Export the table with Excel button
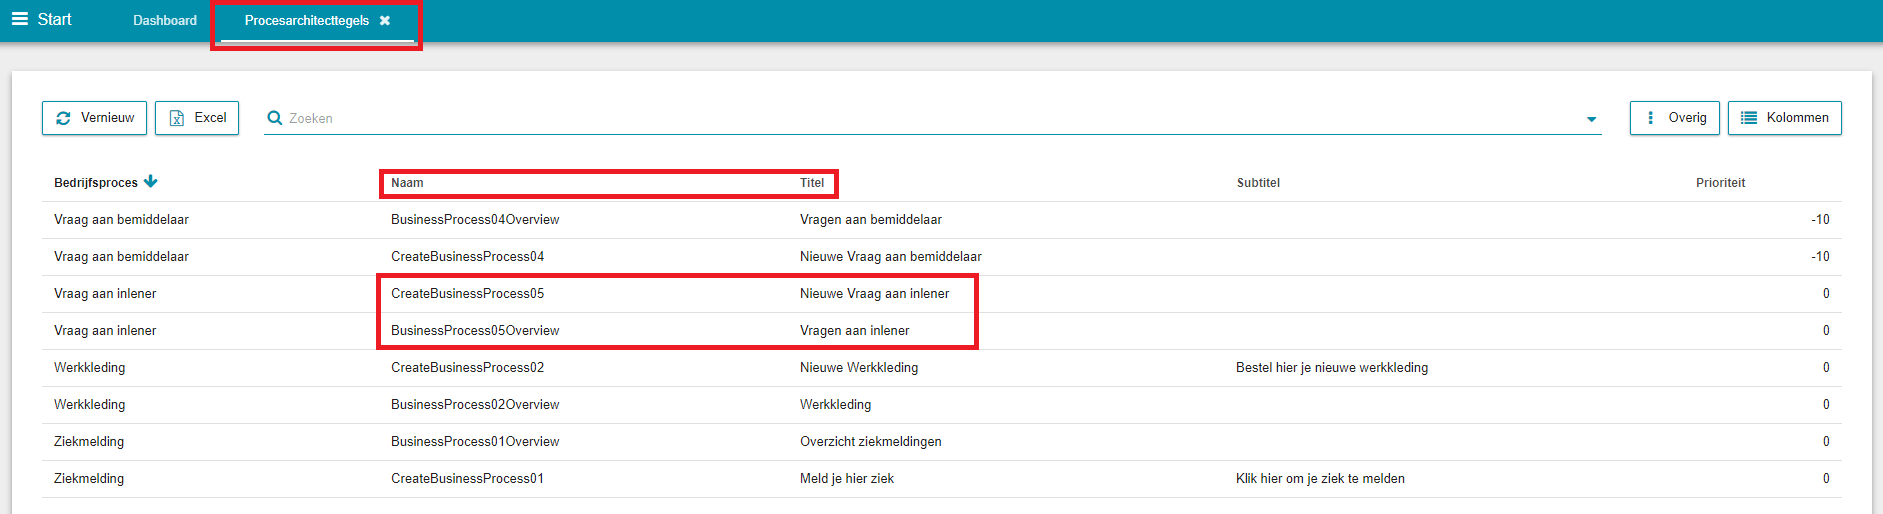This screenshot has height=514, width=1883. tap(197, 118)
